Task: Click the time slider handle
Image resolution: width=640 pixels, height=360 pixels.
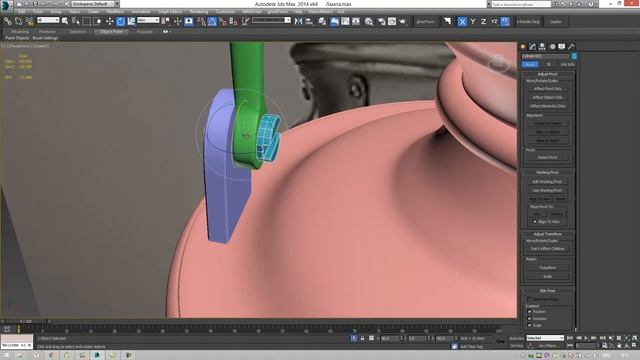Action: coord(25,322)
